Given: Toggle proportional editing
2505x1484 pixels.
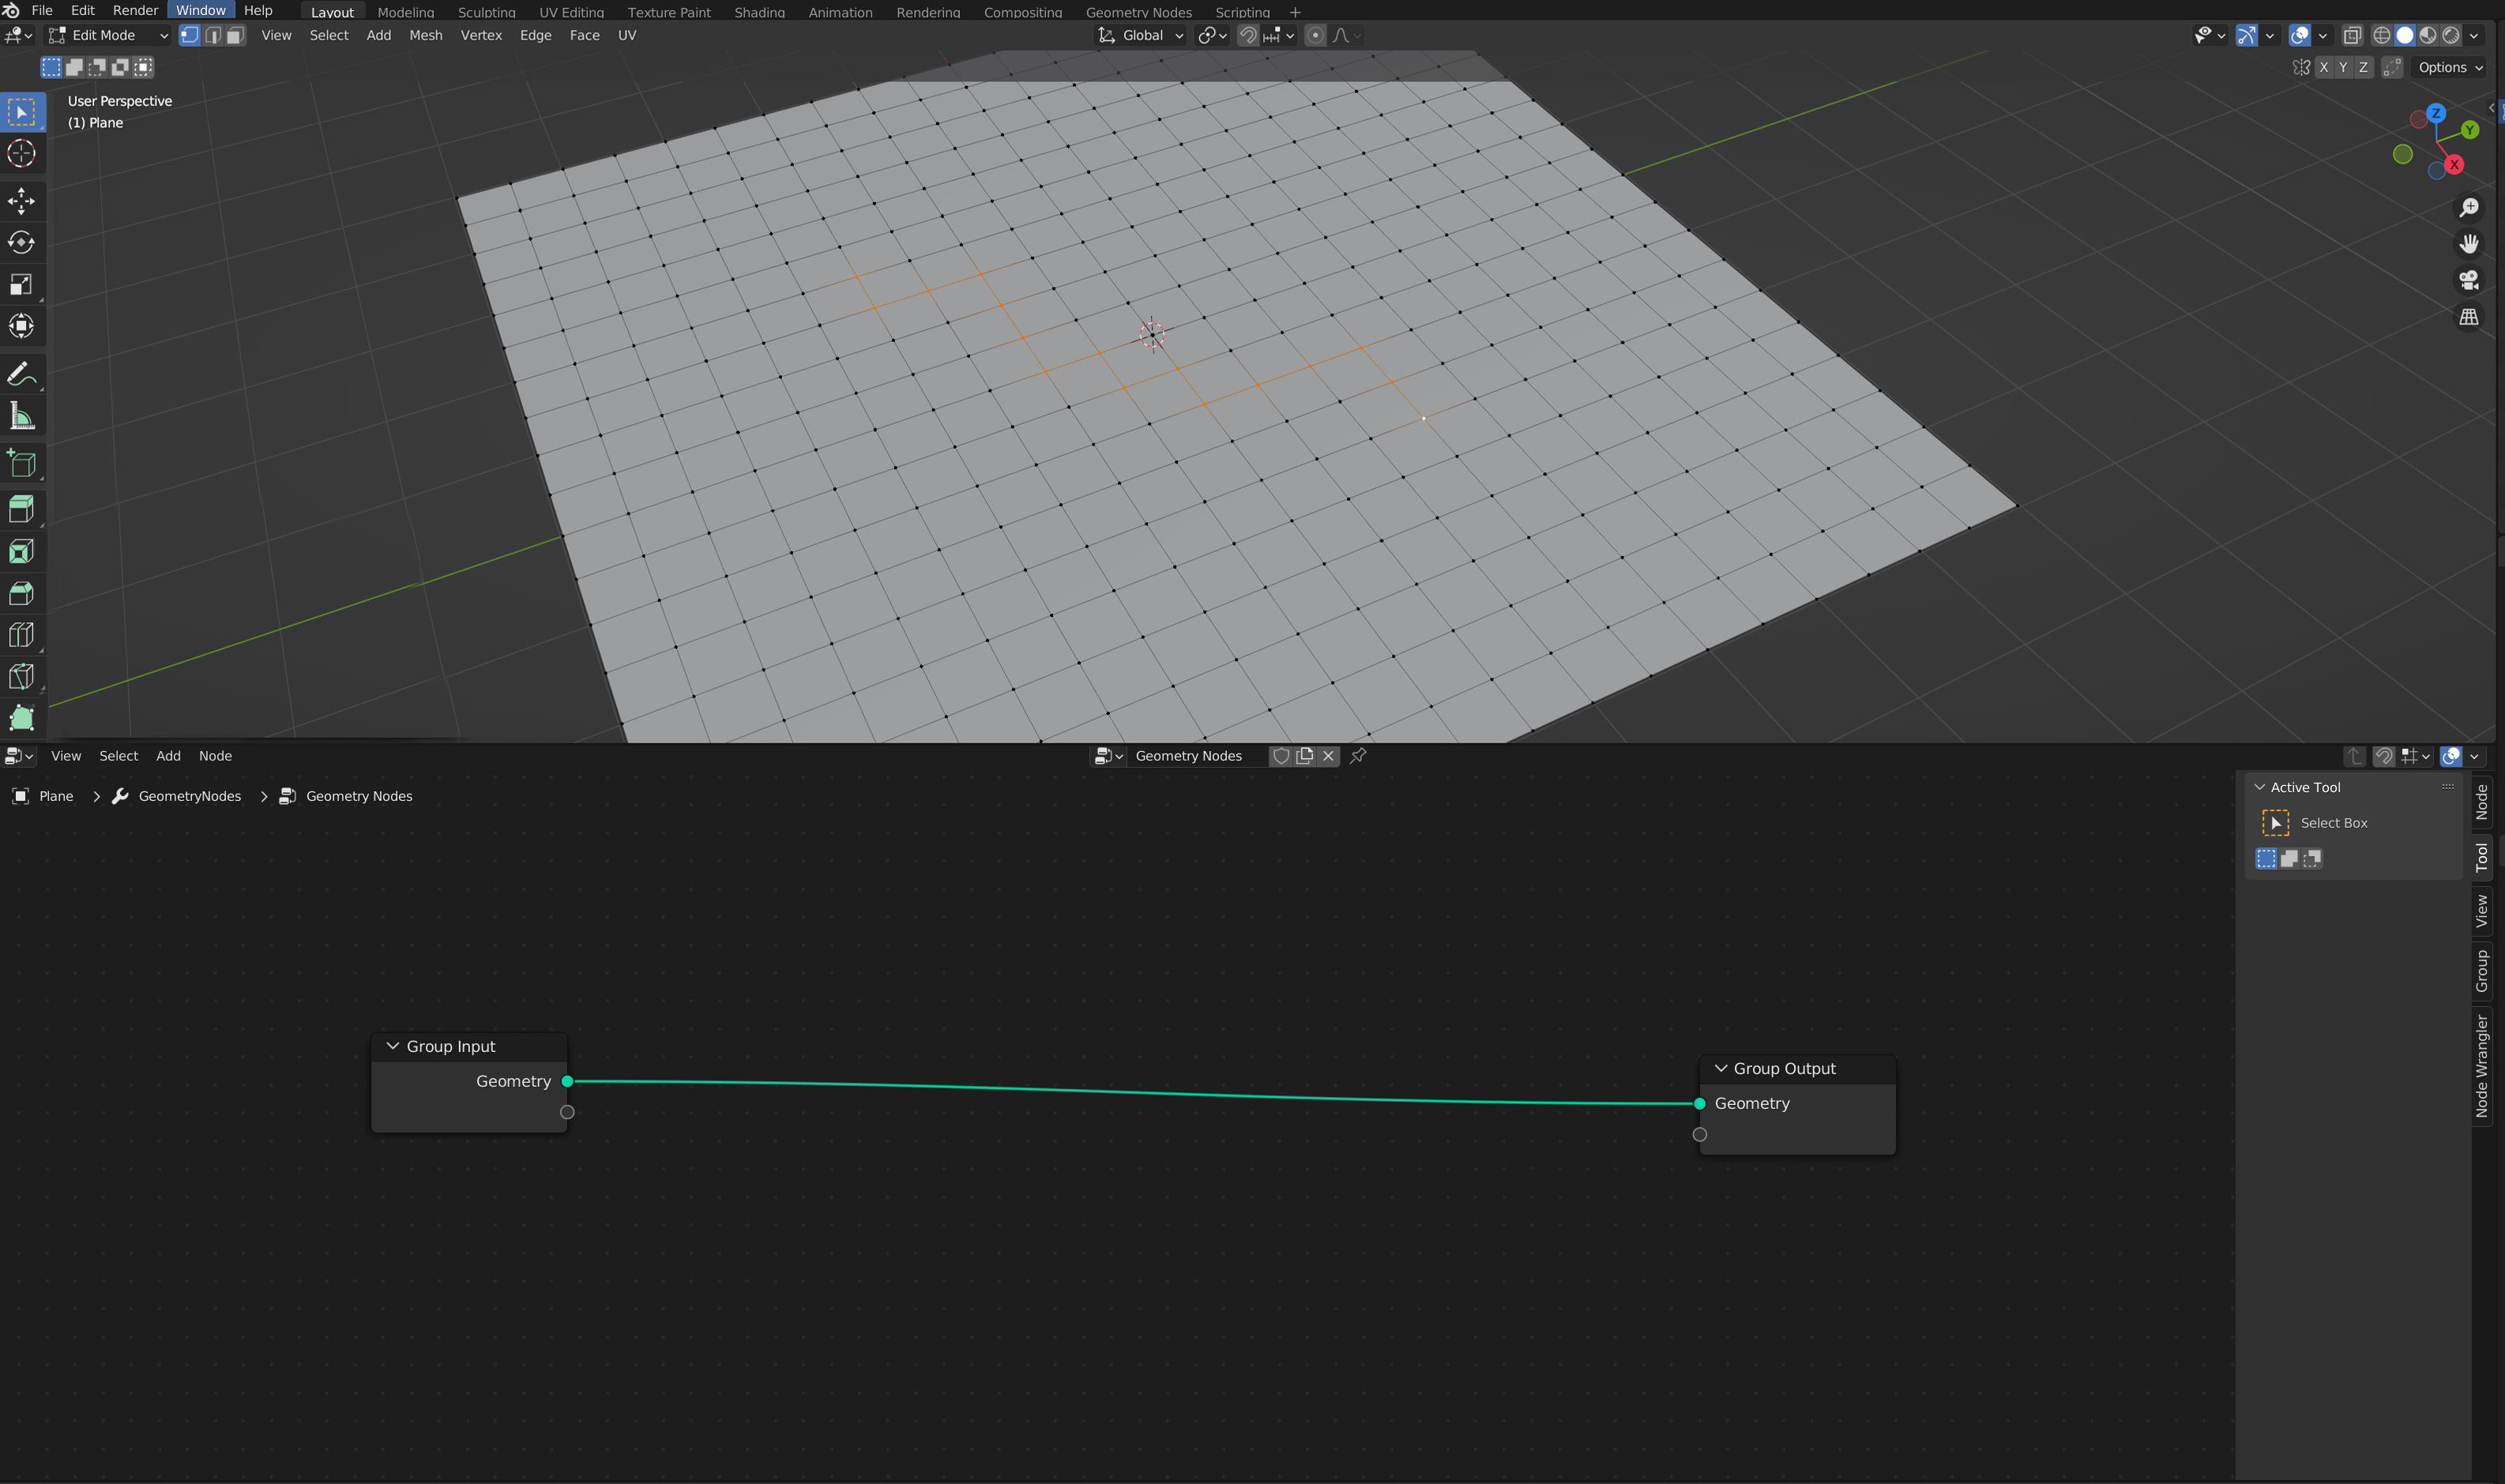Looking at the screenshot, I should pyautogui.click(x=1316, y=35).
